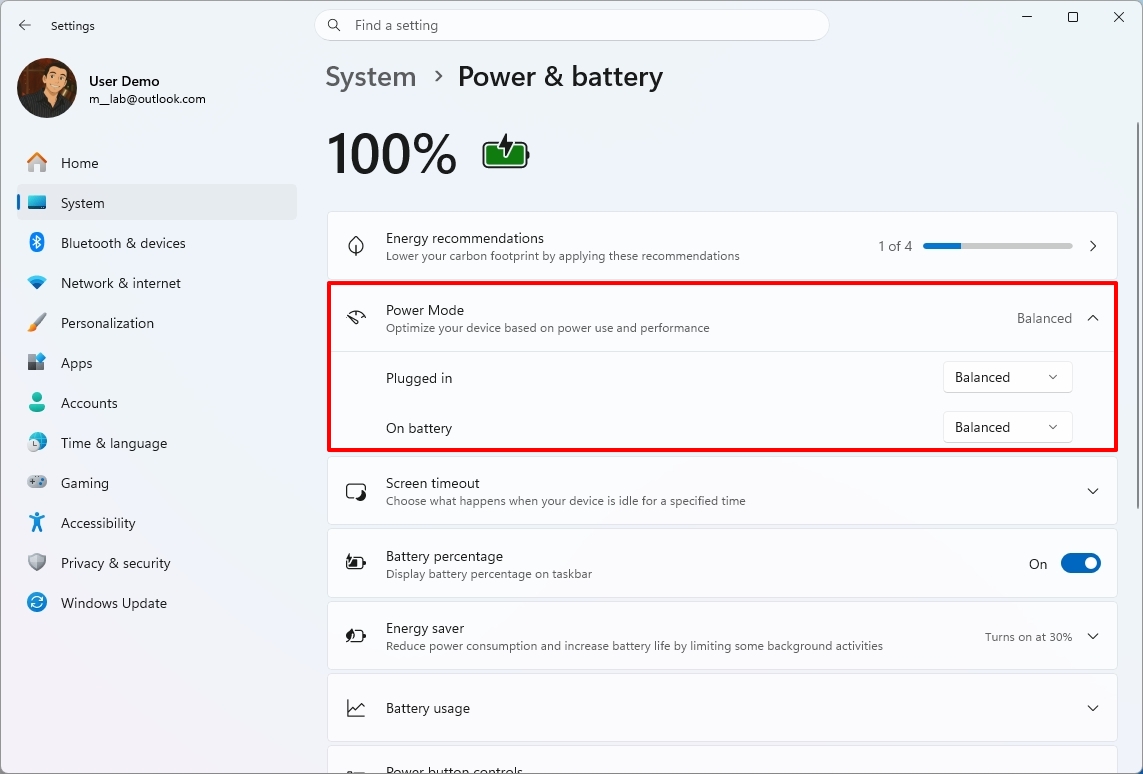
Task: Click the Gaming controller icon
Action: (36, 482)
